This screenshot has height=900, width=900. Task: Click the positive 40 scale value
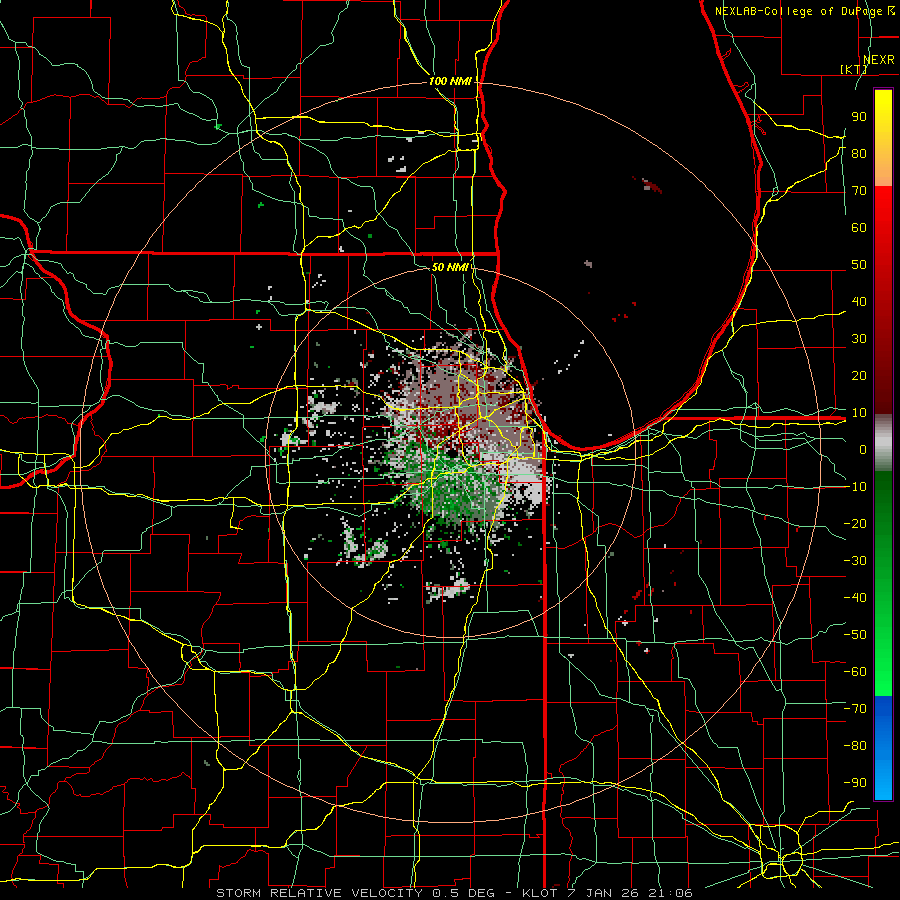pyautogui.click(x=859, y=301)
